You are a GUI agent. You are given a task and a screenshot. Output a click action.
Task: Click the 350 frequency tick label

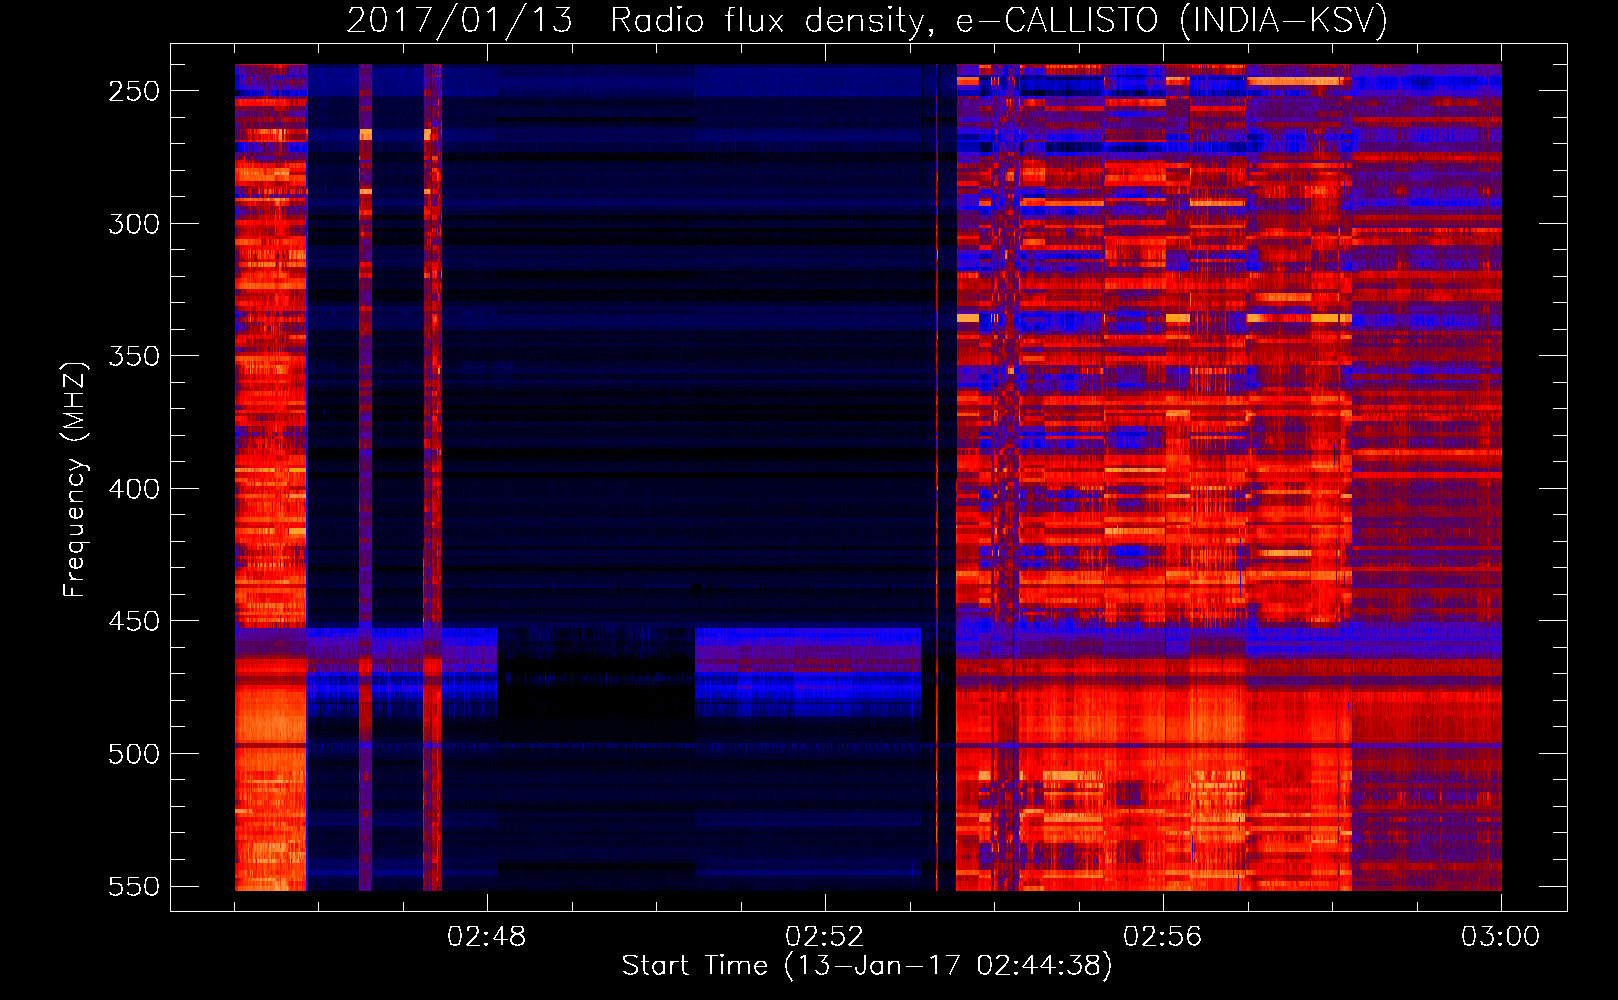pos(134,356)
